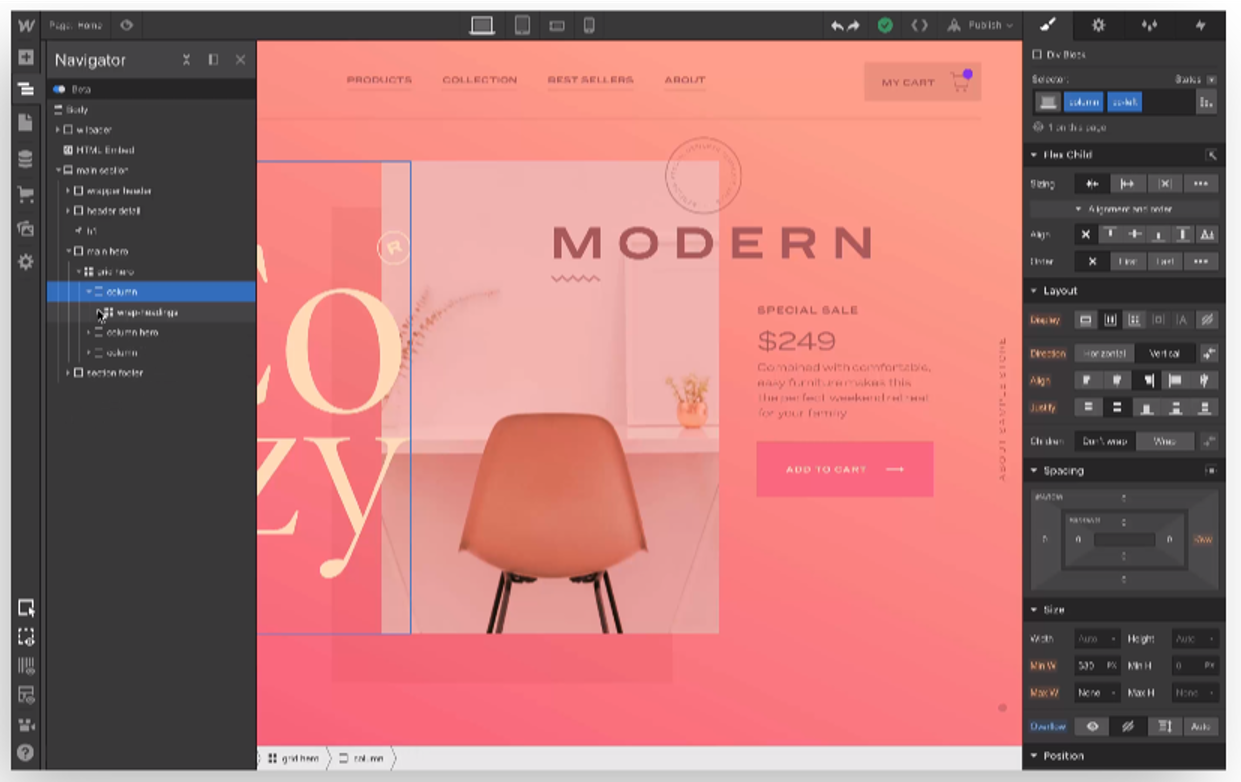Pin the Navigator panel

(x=213, y=60)
